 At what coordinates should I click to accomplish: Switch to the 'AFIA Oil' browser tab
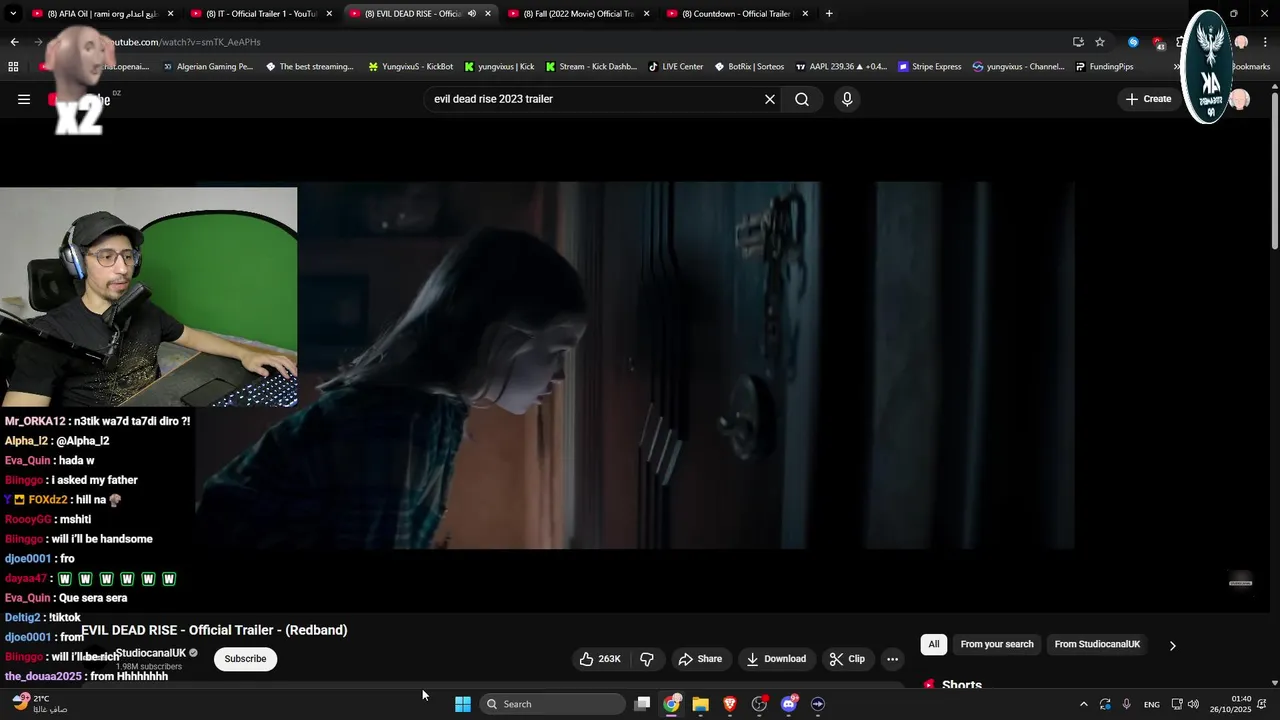(102, 14)
